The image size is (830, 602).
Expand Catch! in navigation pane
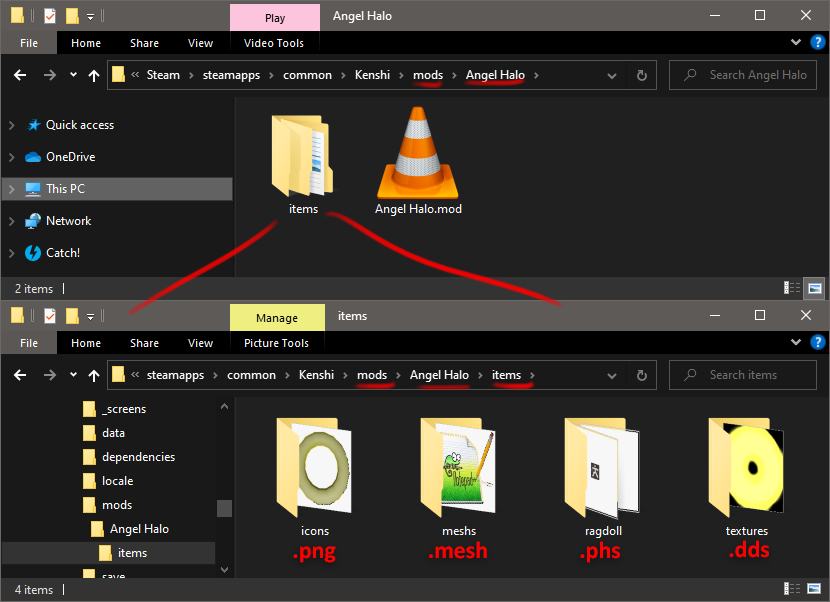coord(12,253)
